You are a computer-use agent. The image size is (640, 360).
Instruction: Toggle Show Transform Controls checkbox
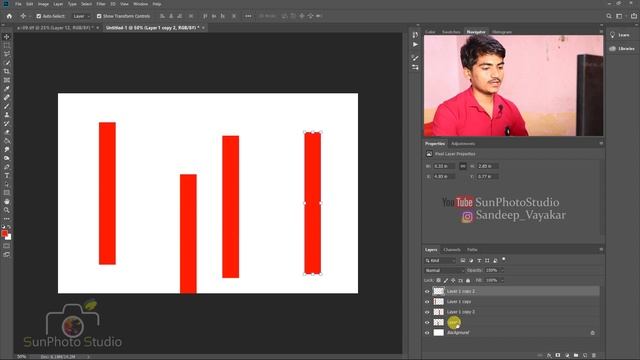(x=99, y=16)
